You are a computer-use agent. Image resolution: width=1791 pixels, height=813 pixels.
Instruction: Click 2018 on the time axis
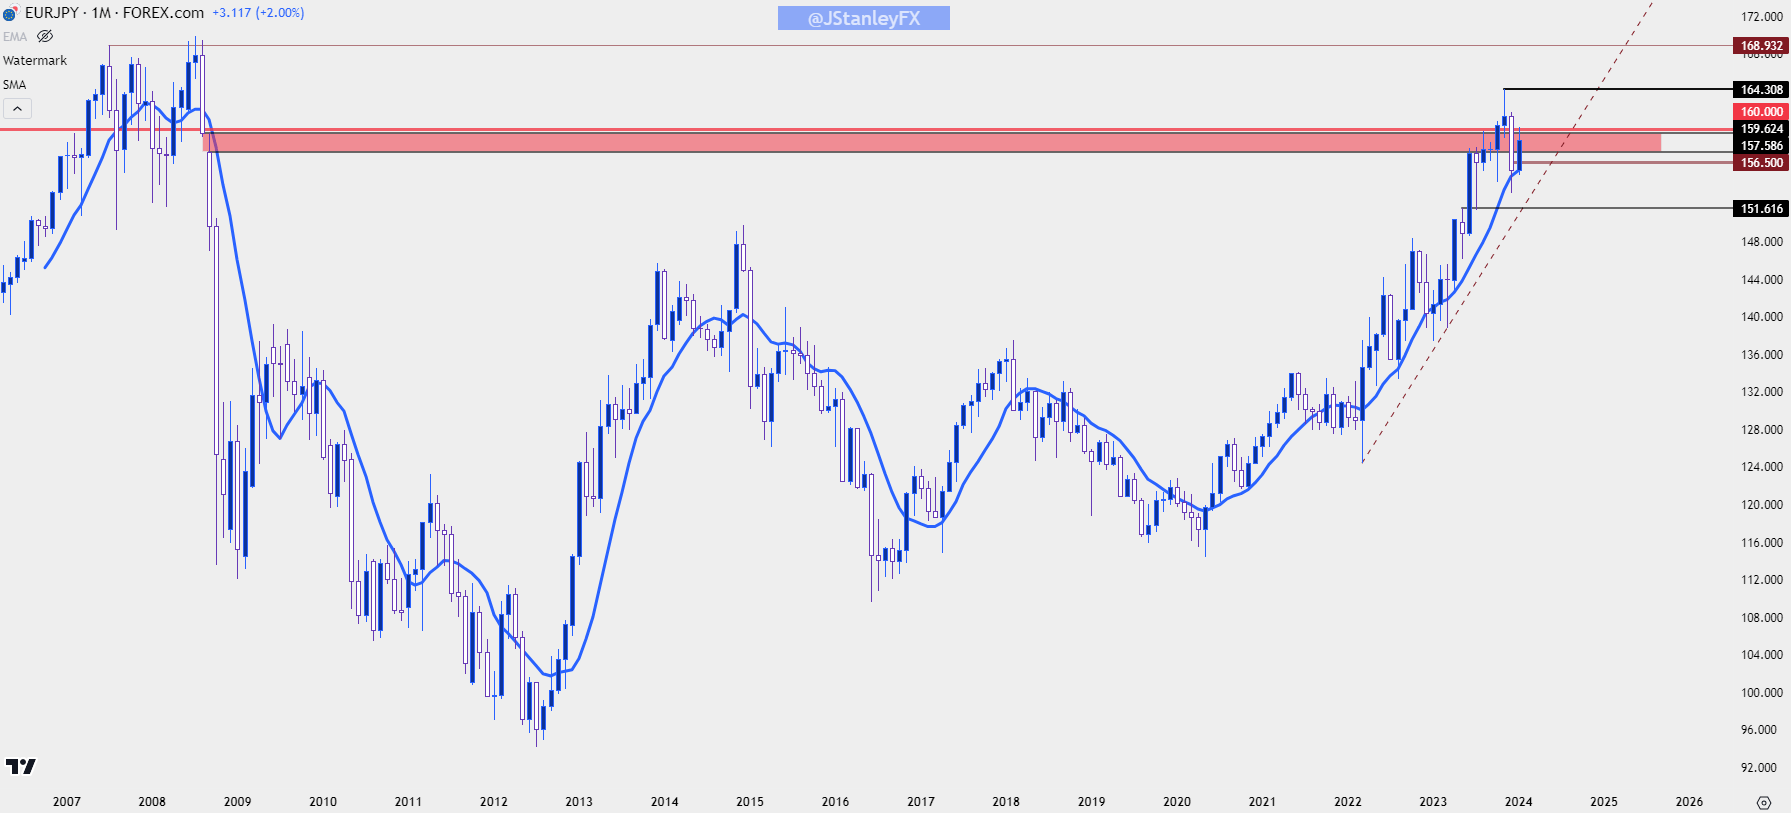[1006, 802]
